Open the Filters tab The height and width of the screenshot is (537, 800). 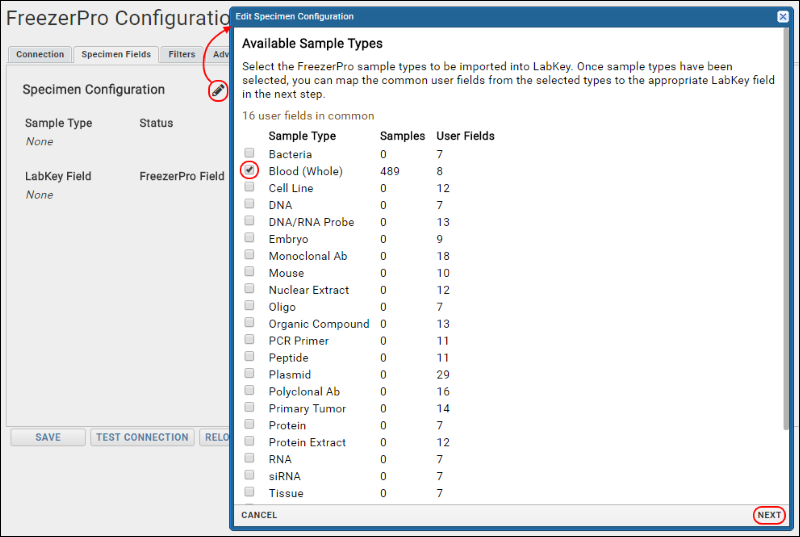182,54
